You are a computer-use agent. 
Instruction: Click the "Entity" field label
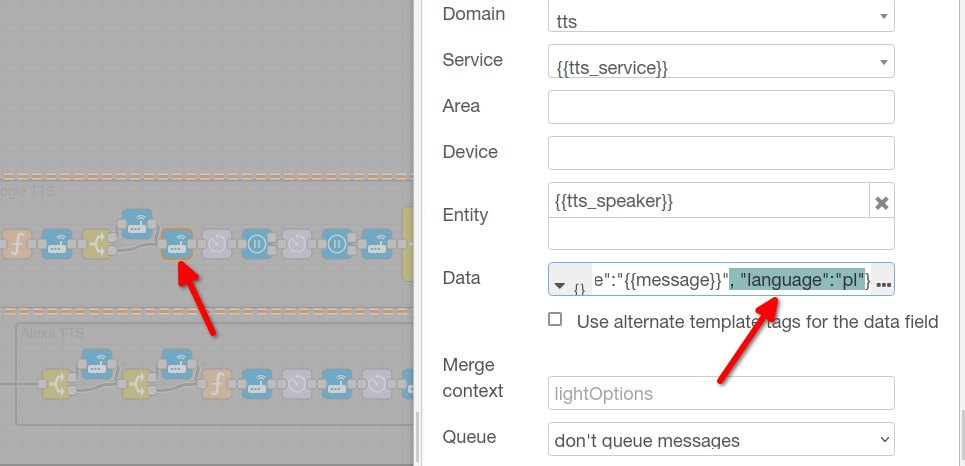point(465,215)
